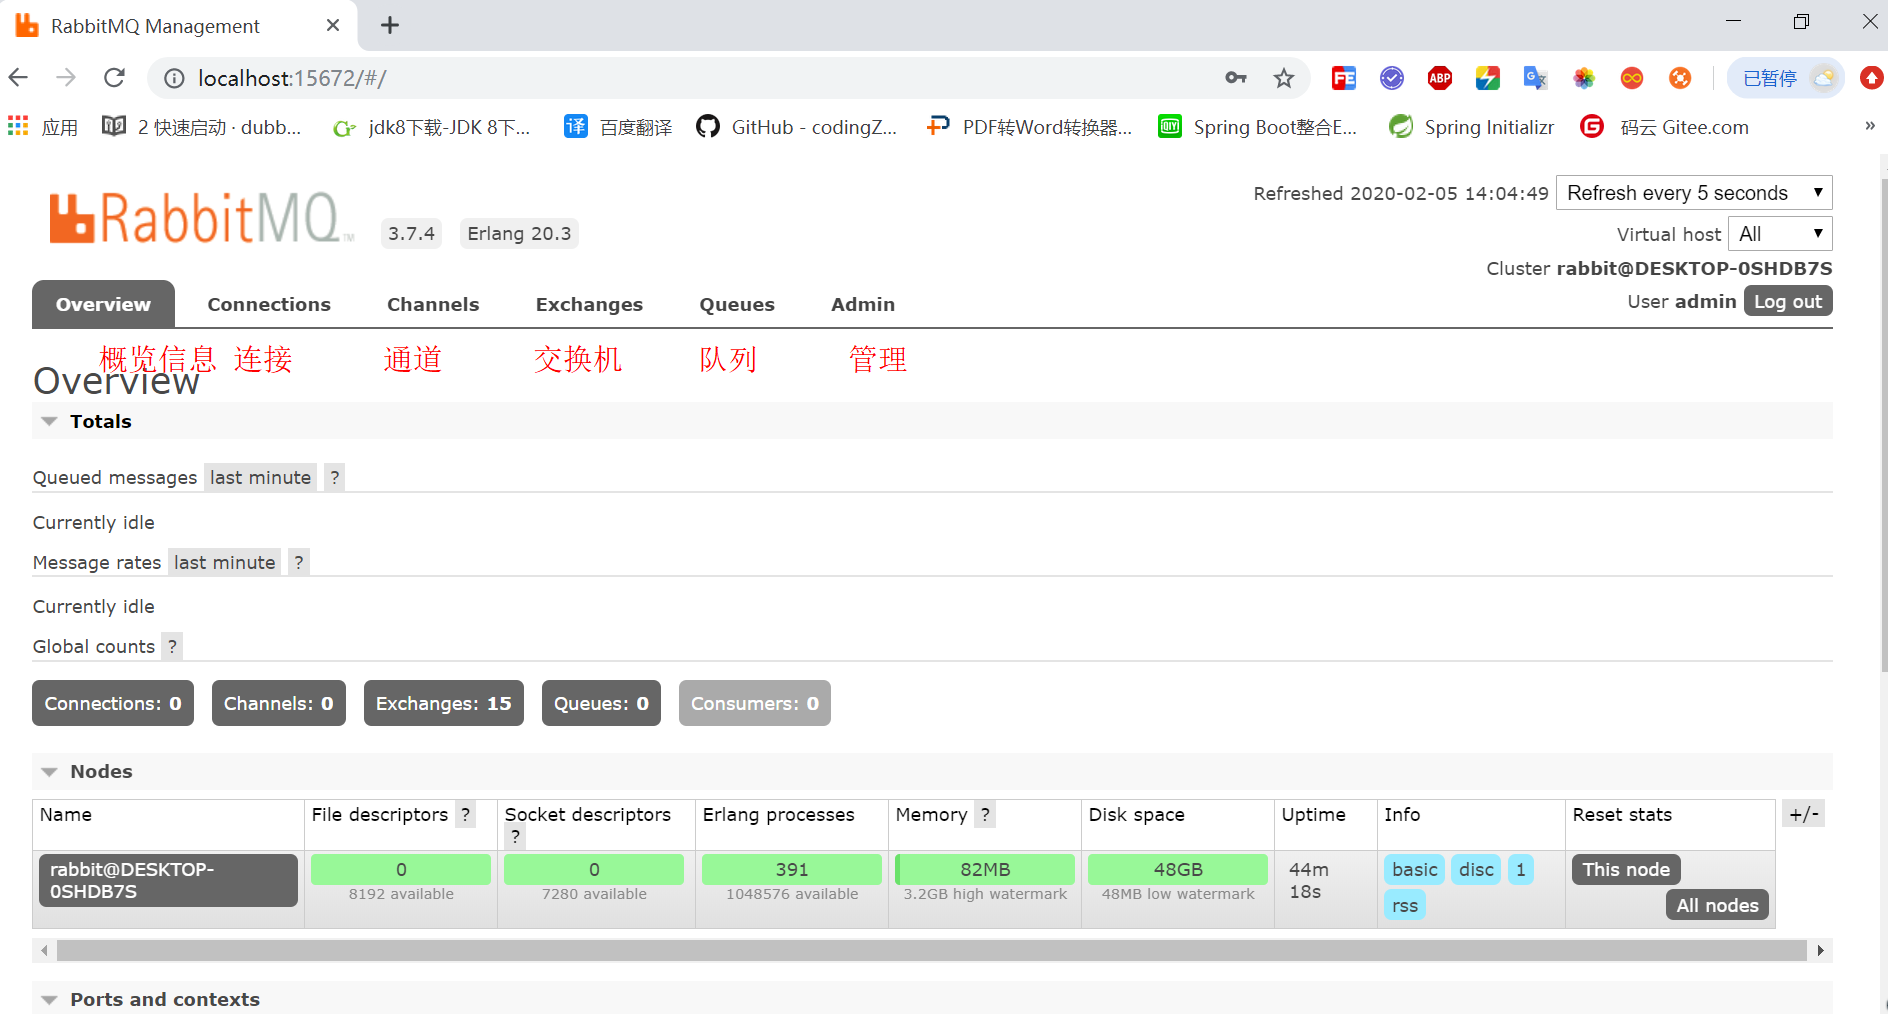
Task: Reset stats for This node
Action: [1626, 869]
